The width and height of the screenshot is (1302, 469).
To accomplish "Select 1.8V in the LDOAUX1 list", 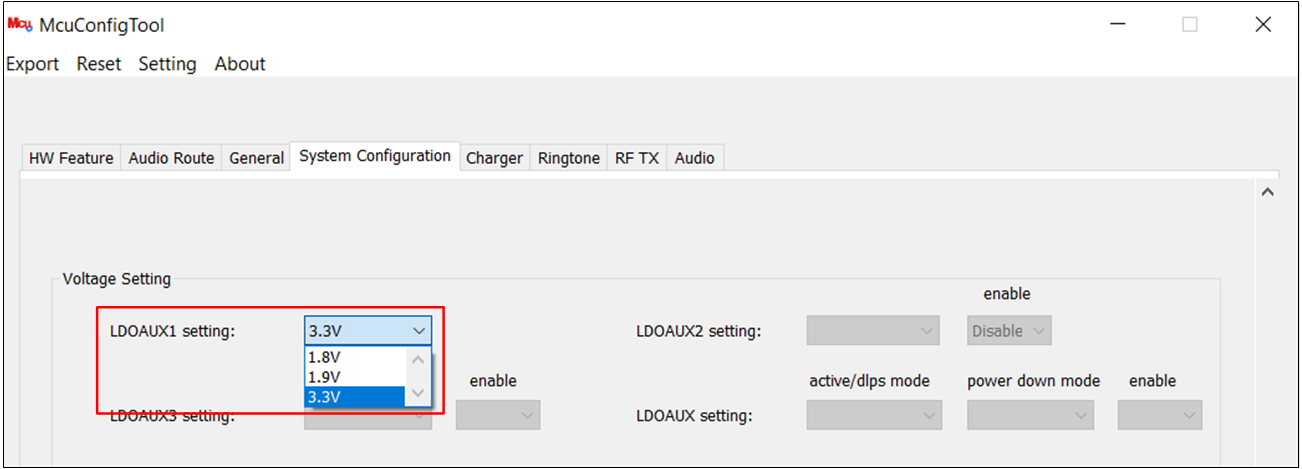I will click(355, 357).
